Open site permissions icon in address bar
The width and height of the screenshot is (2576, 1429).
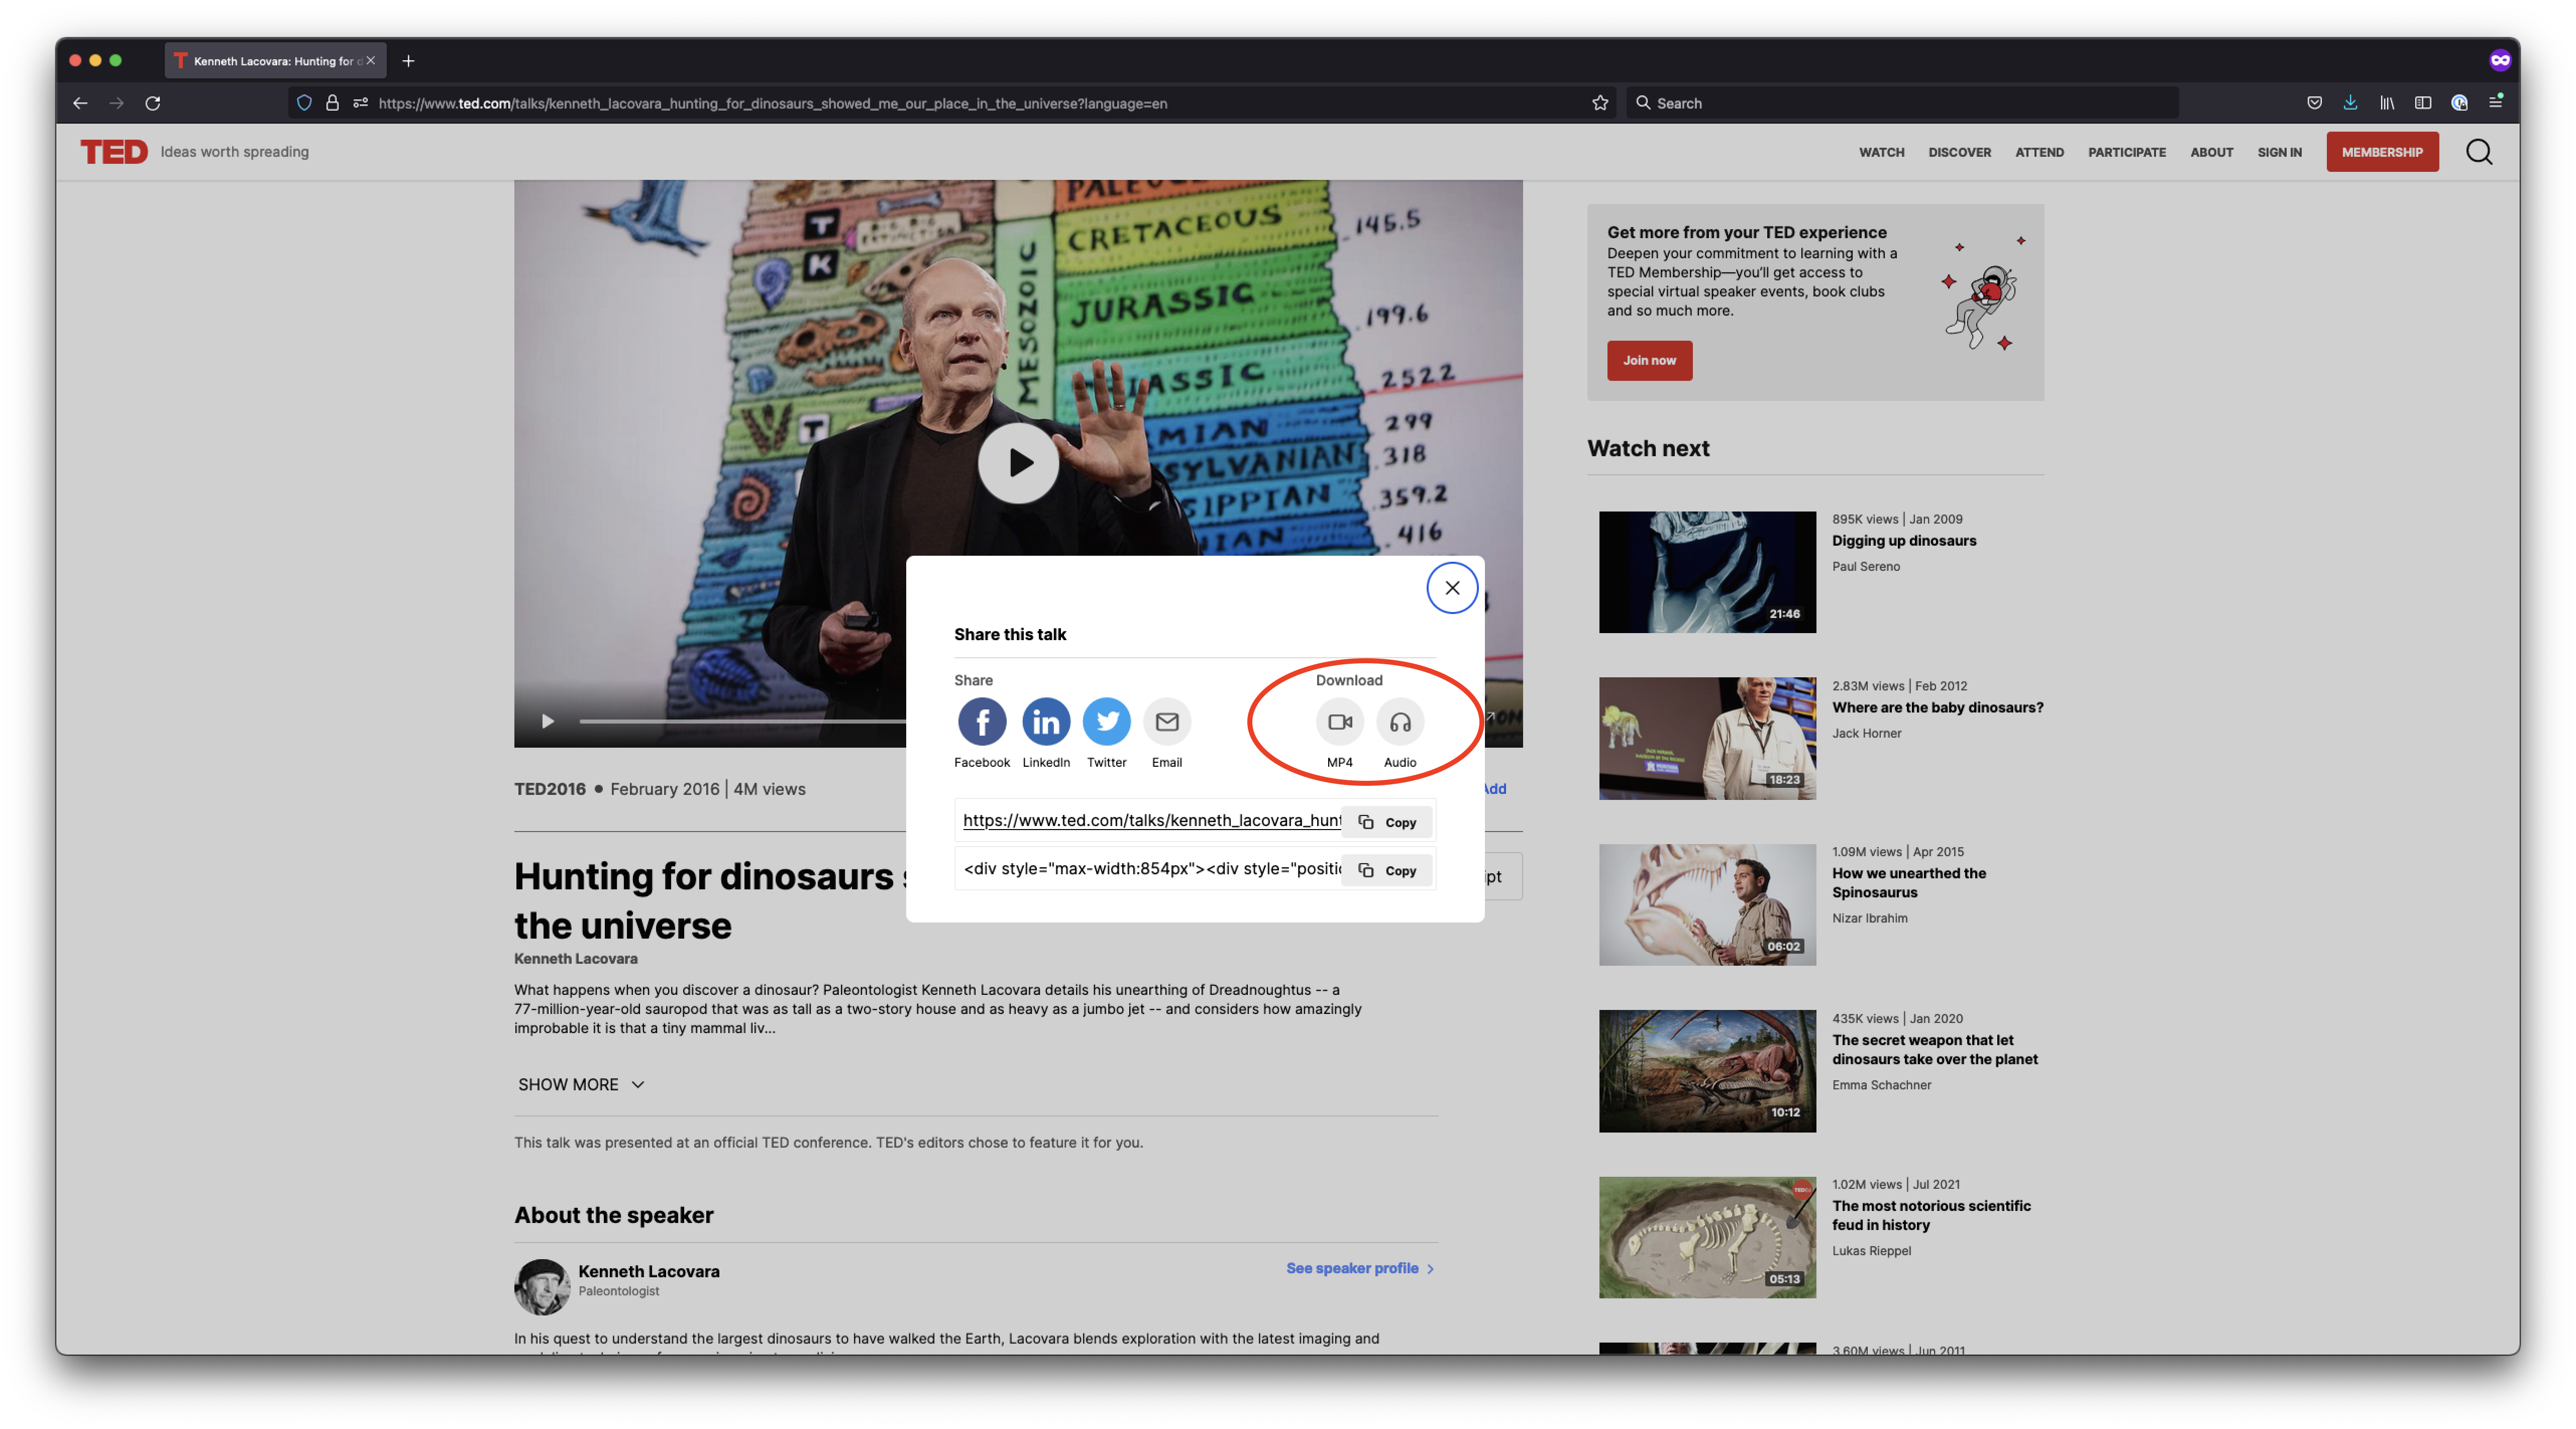click(360, 103)
